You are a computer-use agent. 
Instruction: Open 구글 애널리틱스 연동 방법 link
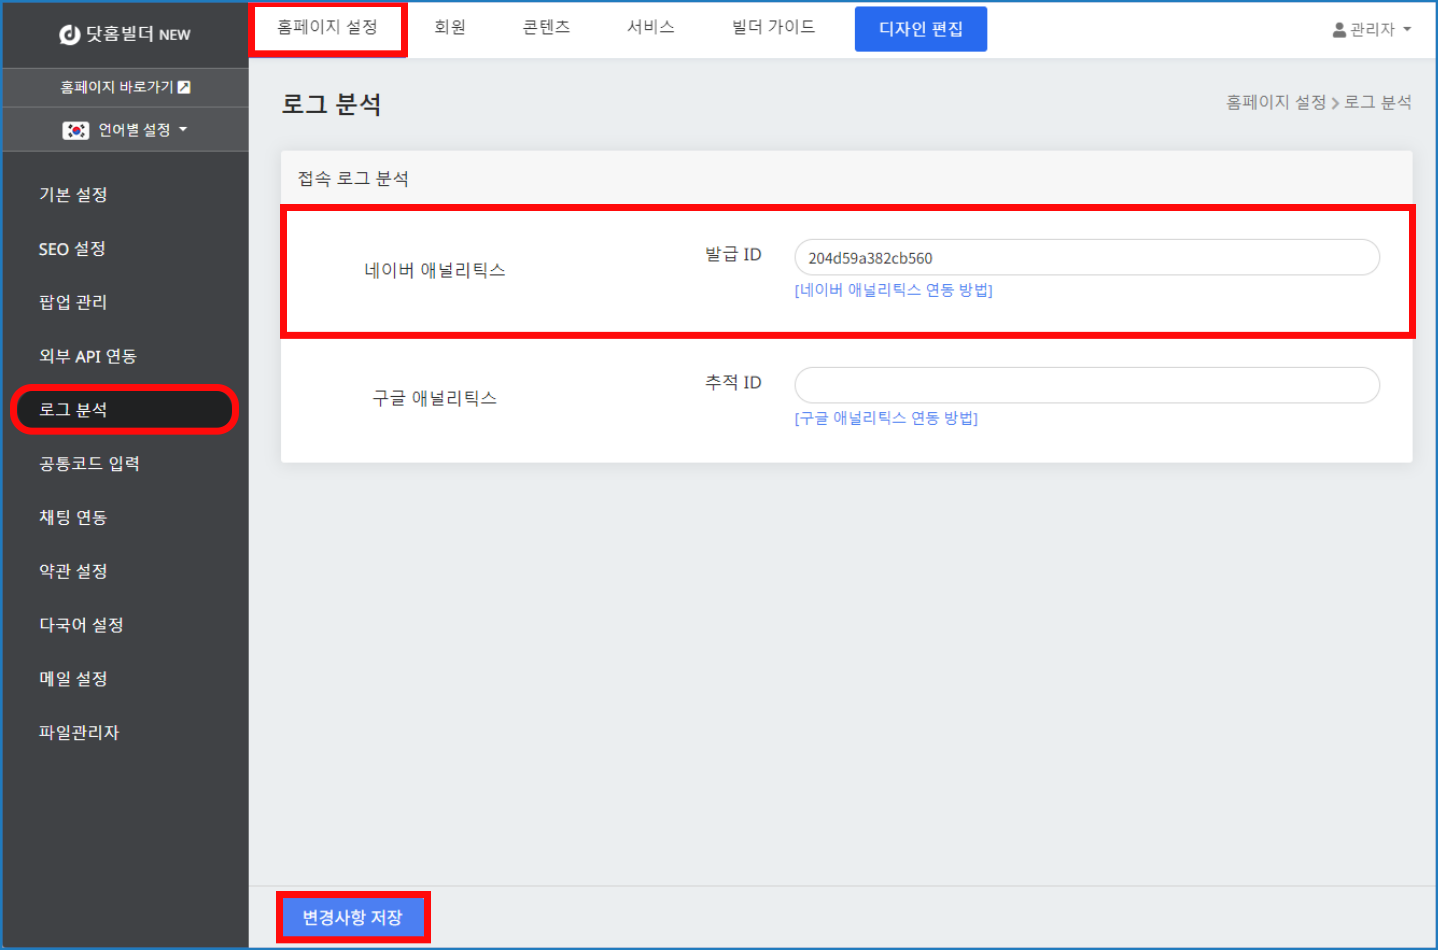(886, 418)
